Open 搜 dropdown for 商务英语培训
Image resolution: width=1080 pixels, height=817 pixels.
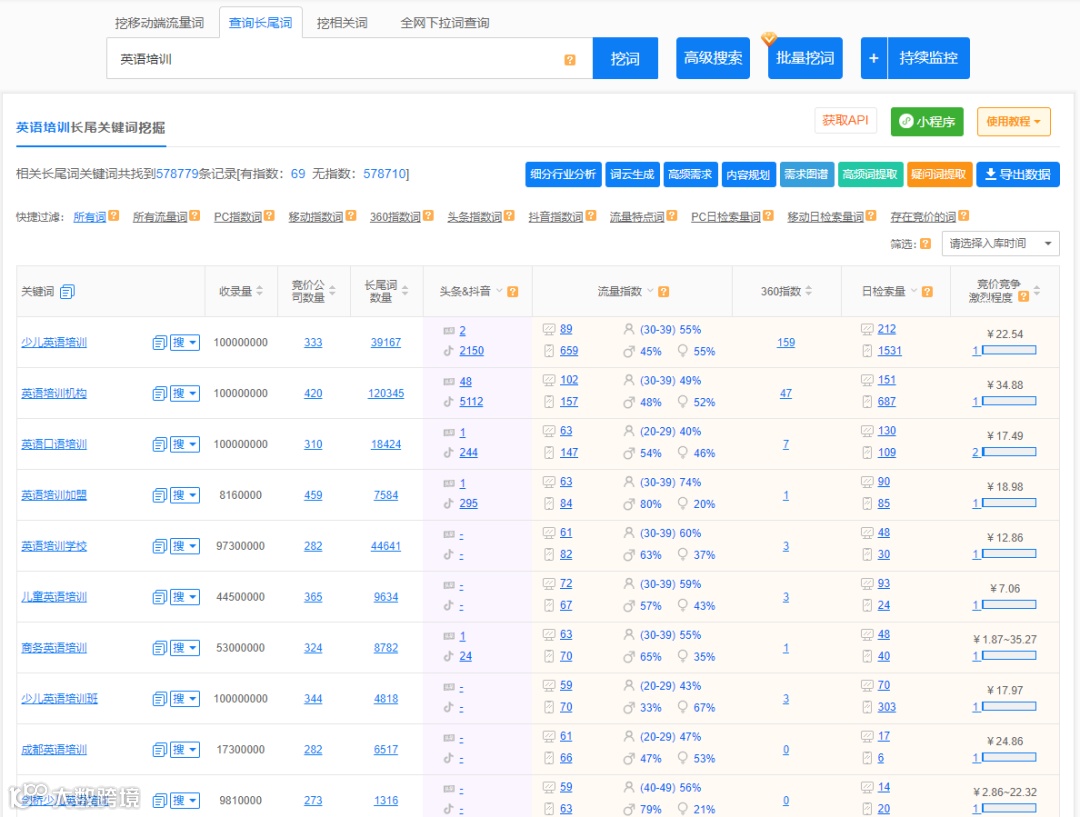coord(185,648)
